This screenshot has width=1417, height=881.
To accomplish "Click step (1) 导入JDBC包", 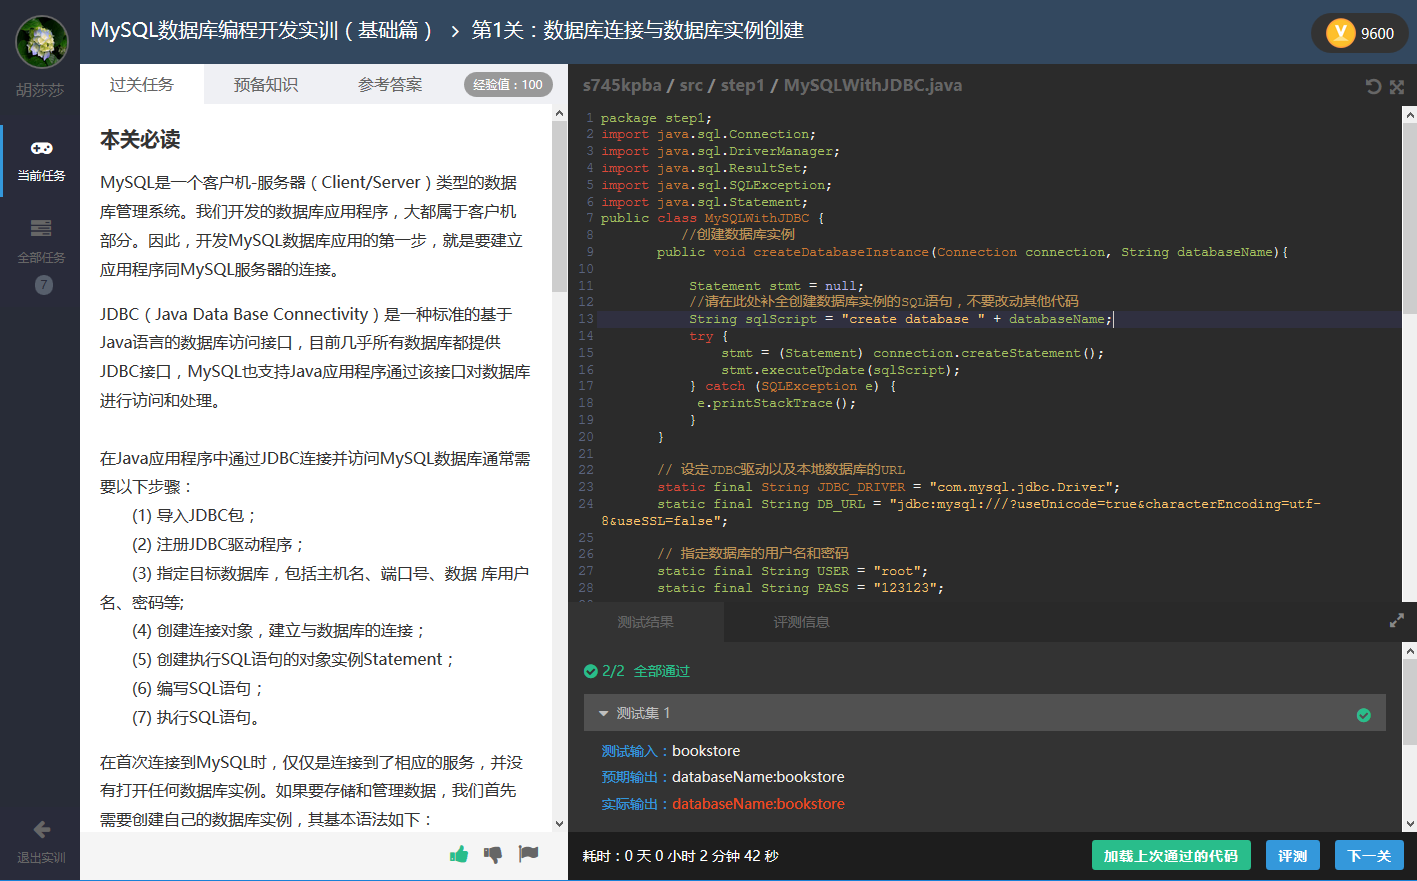I will pyautogui.click(x=195, y=516).
